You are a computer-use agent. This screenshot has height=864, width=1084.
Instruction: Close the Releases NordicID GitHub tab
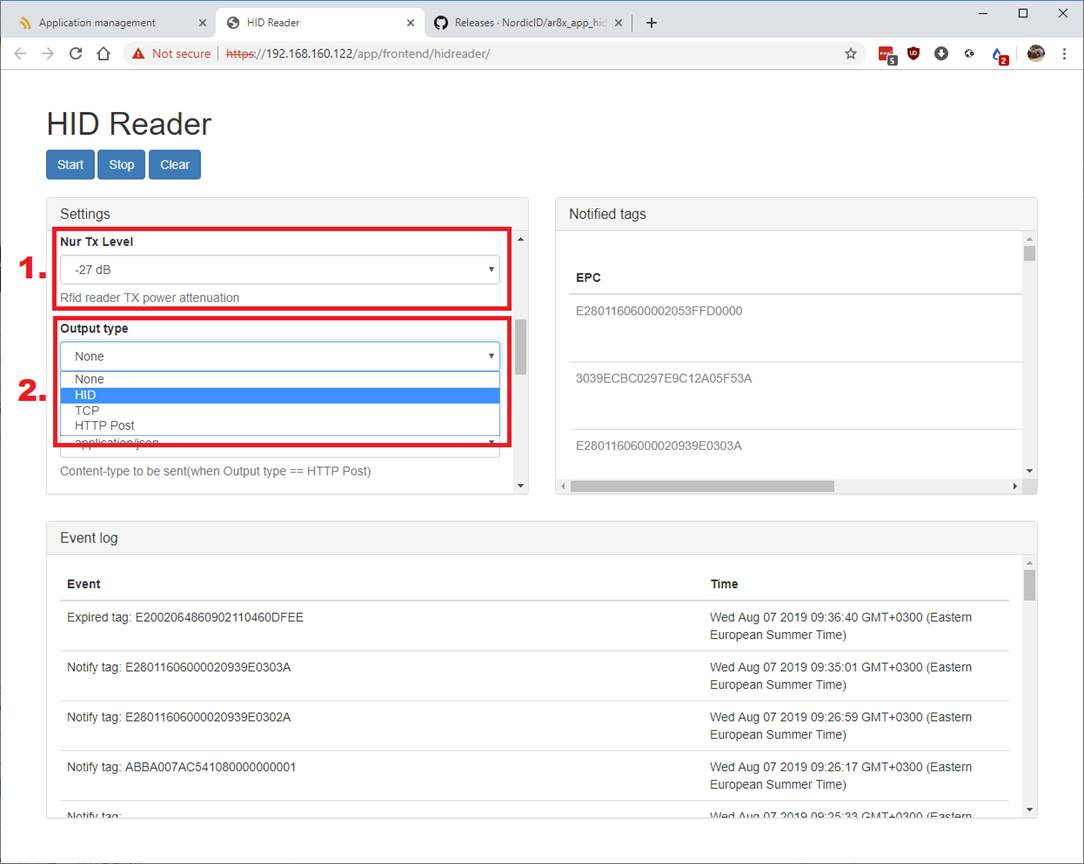coord(618,23)
